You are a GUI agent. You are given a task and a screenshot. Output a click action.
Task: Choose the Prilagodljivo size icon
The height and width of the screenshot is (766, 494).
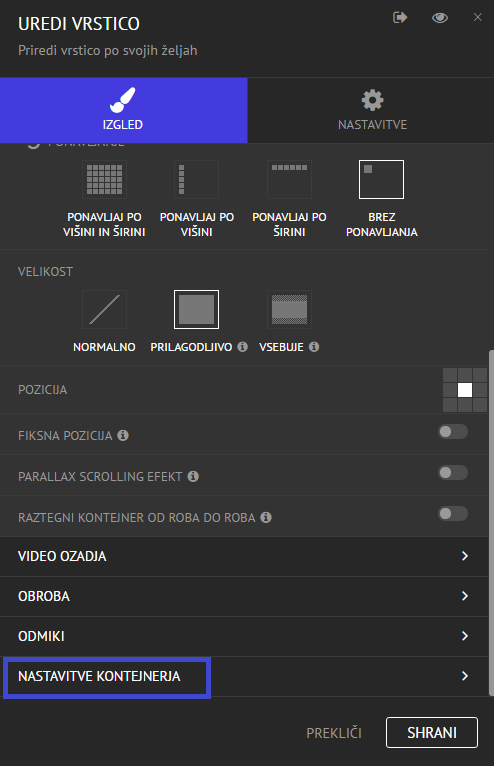pyautogui.click(x=196, y=309)
